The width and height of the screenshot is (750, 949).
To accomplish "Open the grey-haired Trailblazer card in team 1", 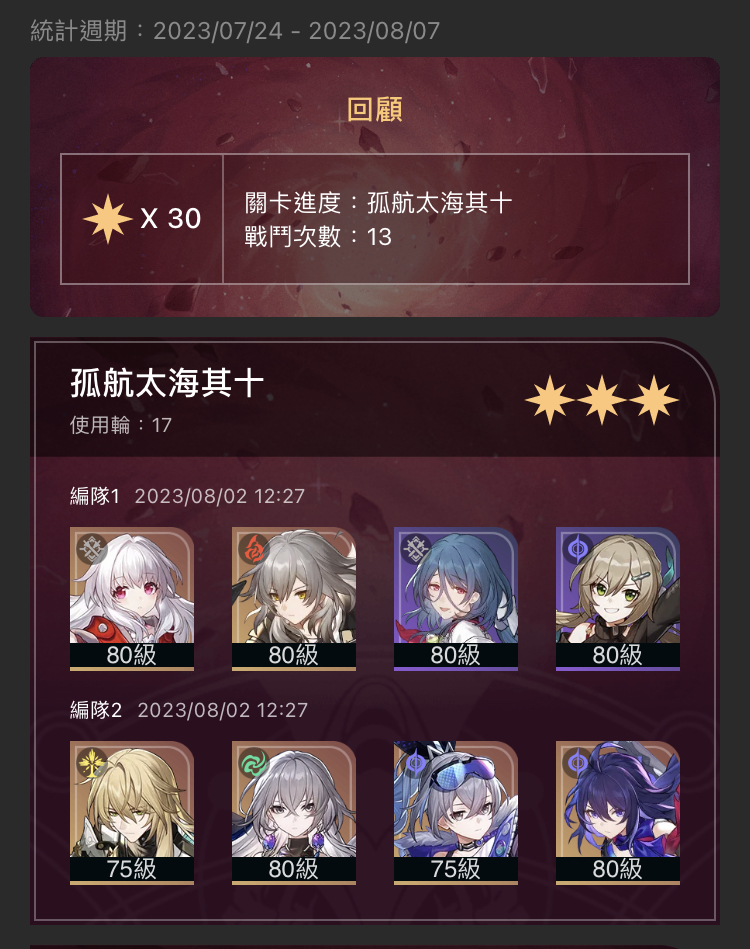I will pyautogui.click(x=294, y=599).
